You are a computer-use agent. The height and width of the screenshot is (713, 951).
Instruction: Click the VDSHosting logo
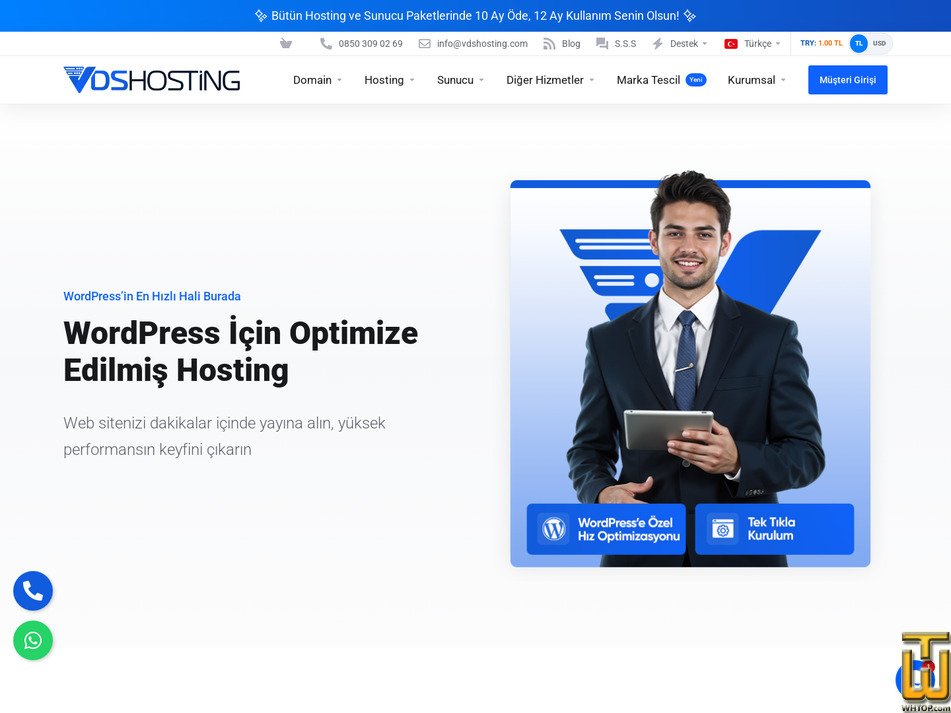(x=152, y=79)
